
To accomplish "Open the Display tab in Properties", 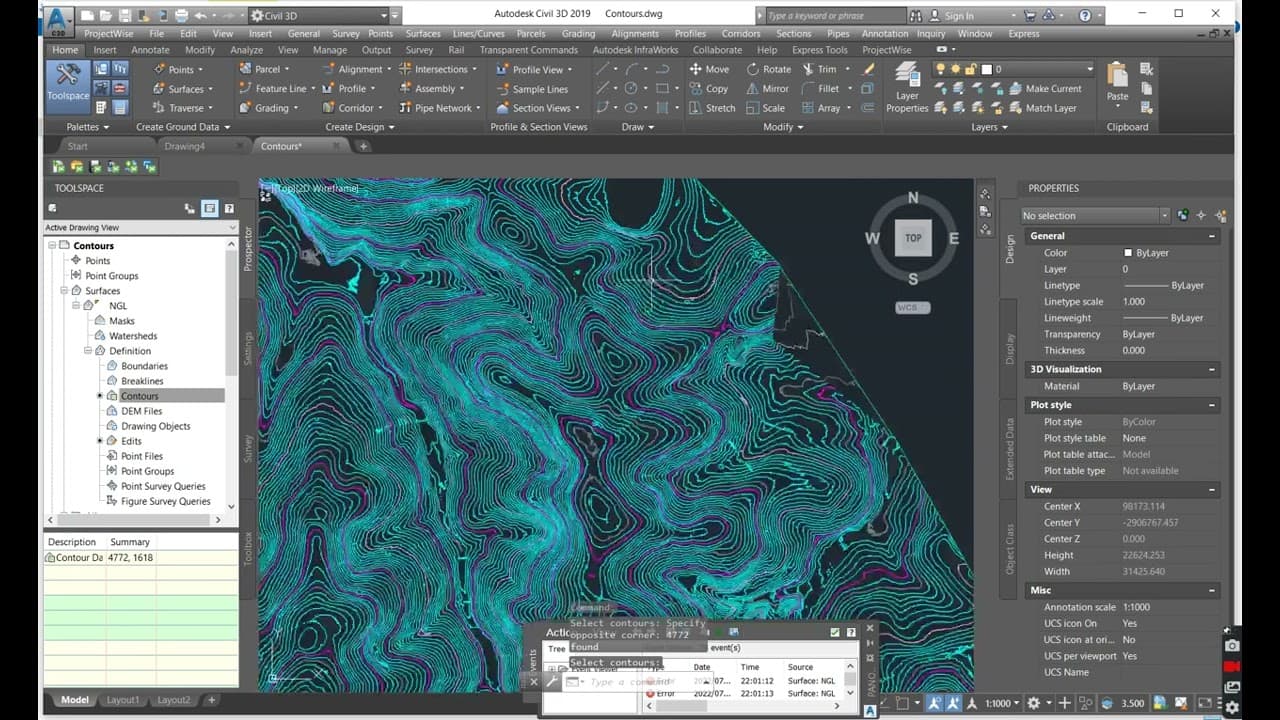I will coord(1009,348).
